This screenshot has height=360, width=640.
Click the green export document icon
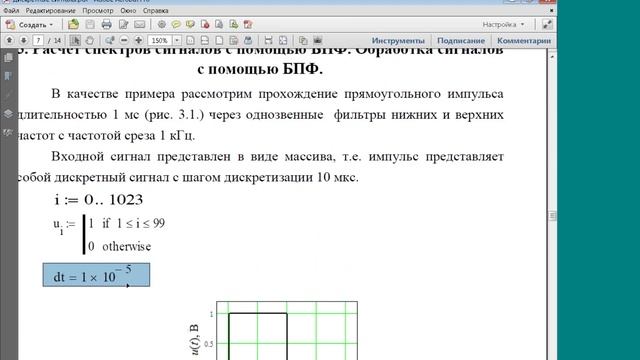pos(233,25)
